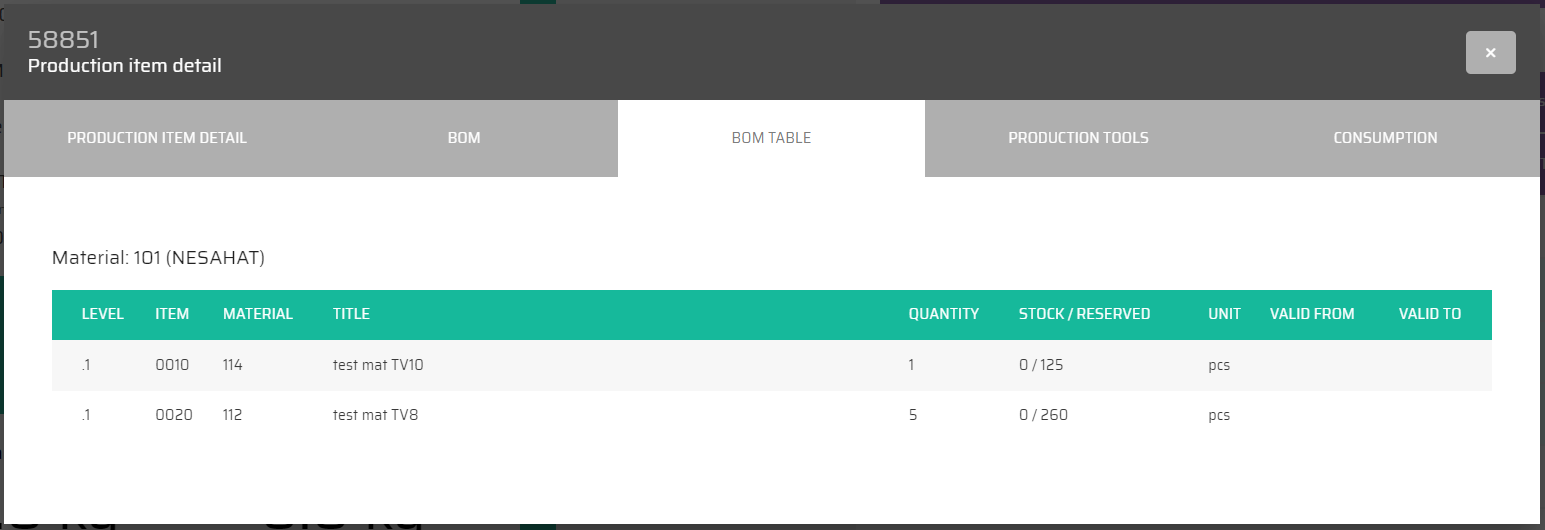Click item number 0010 in the table

click(x=172, y=365)
